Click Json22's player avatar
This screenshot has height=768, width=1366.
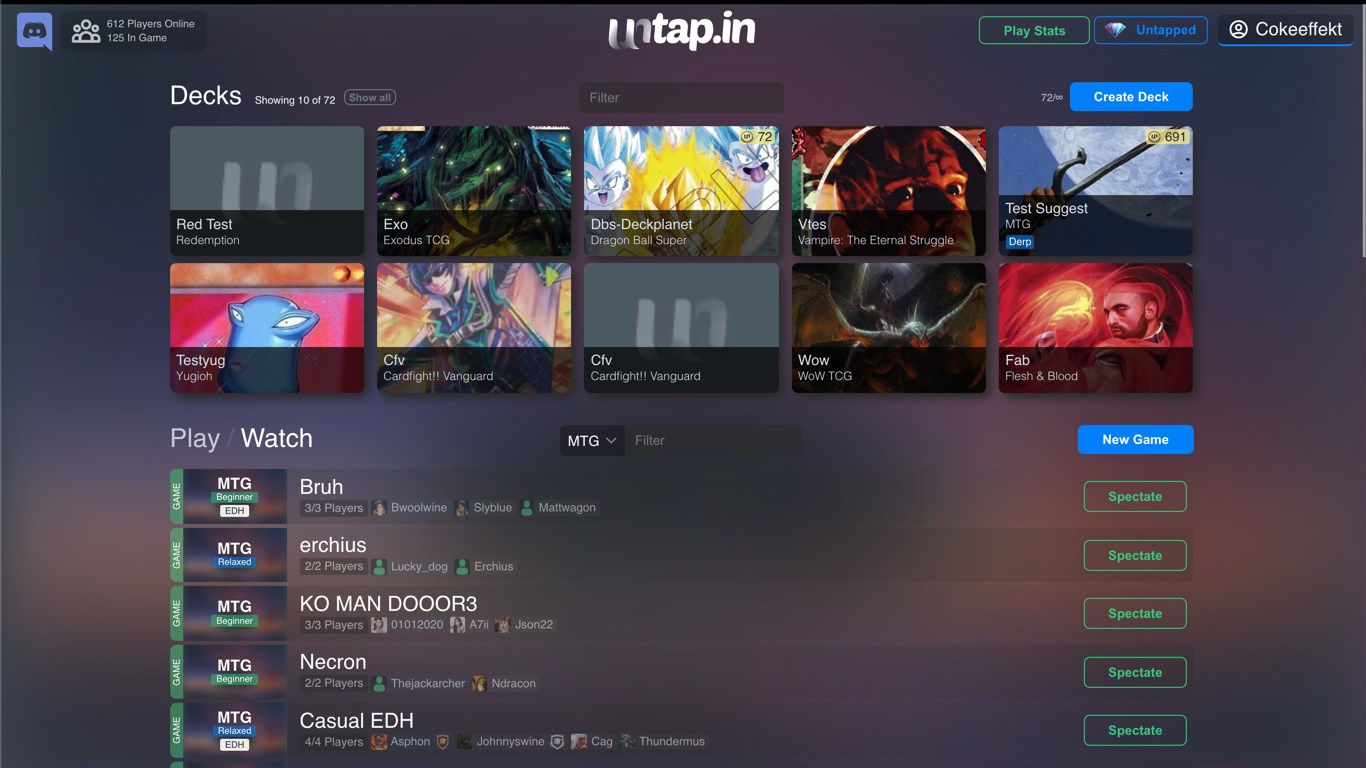pos(503,625)
